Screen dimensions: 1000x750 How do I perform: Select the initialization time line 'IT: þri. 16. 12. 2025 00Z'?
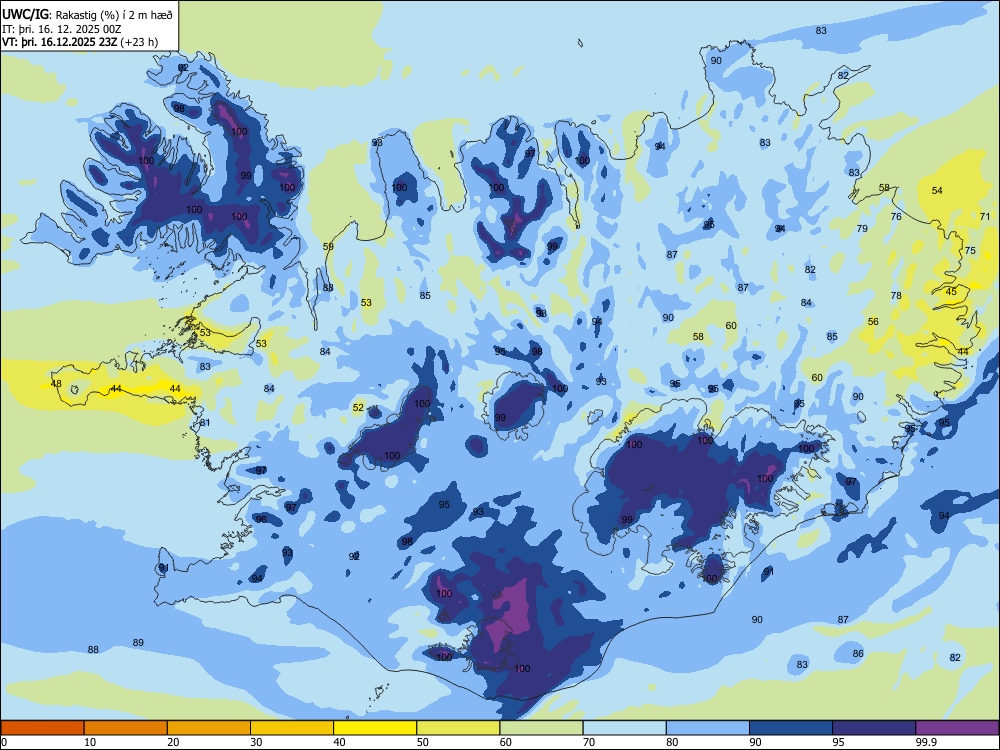click(x=62, y=29)
